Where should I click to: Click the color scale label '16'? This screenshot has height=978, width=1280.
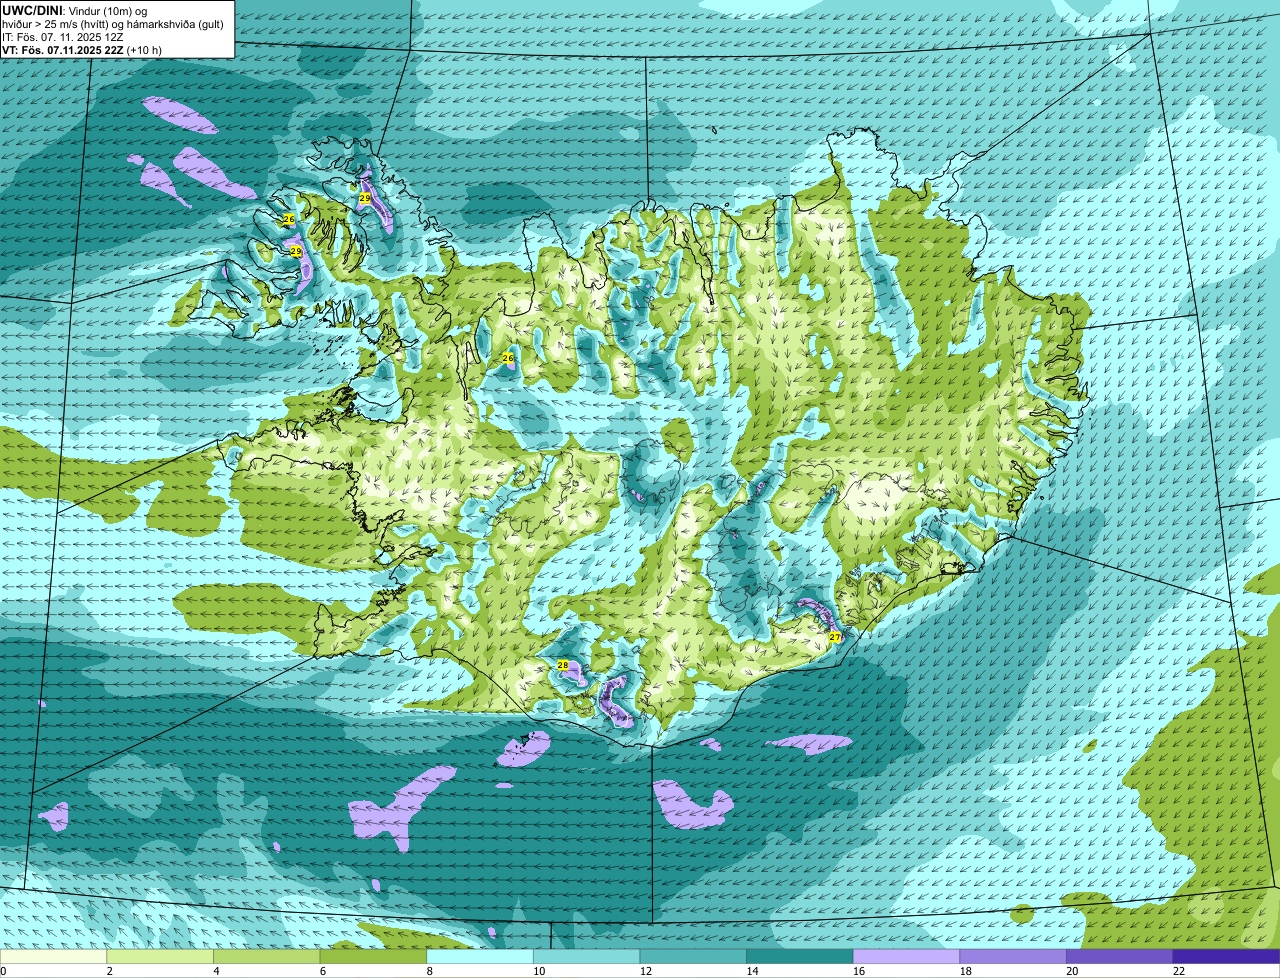click(x=859, y=971)
